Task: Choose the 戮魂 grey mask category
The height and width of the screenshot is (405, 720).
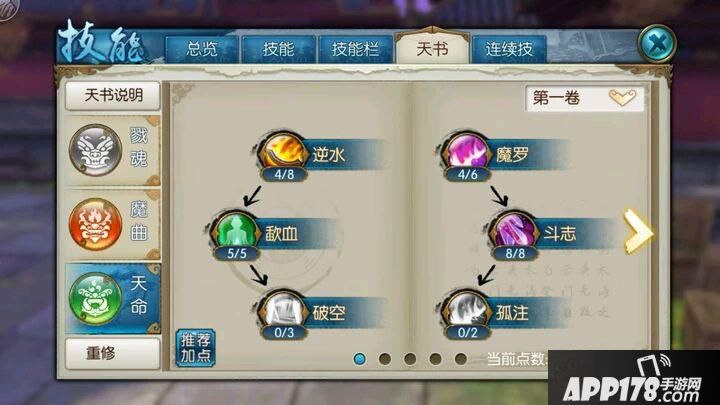Action: pos(113,150)
